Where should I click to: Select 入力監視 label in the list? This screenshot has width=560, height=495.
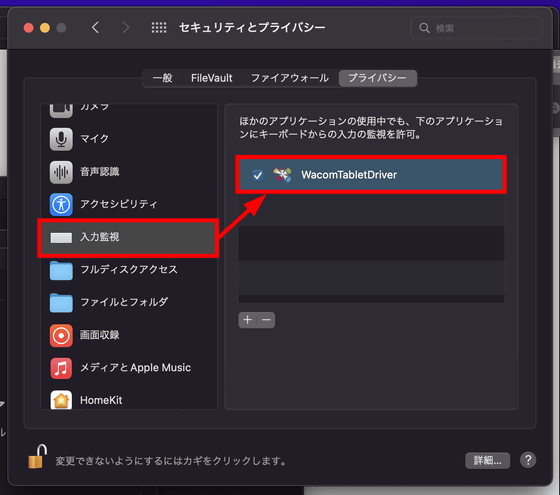[x=100, y=237]
